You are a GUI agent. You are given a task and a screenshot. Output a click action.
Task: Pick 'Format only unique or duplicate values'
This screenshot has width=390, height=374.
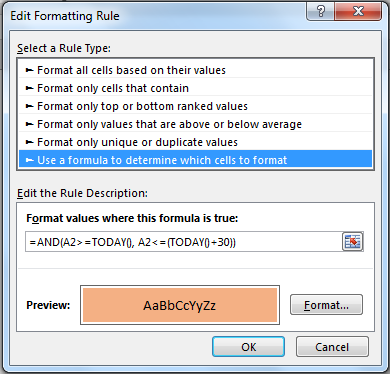(x=195, y=142)
